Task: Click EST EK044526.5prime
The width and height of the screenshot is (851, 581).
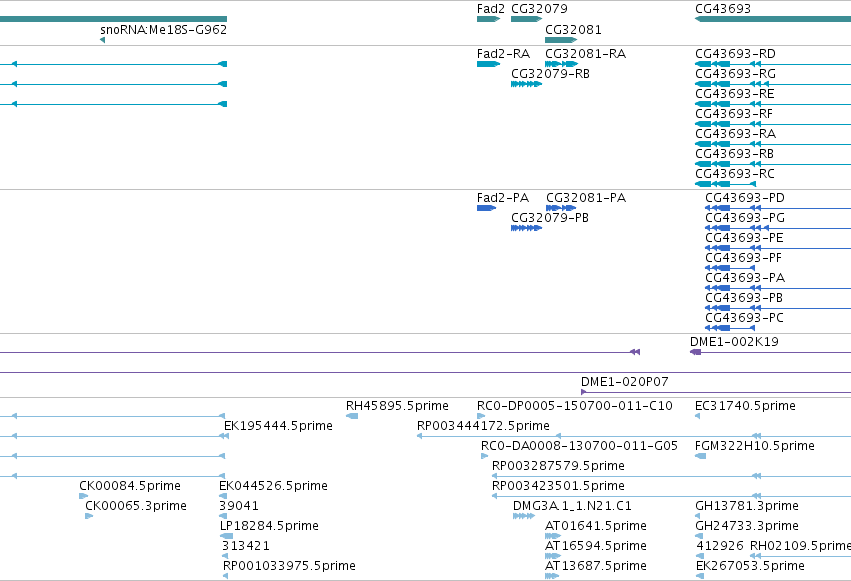Action: (x=223, y=496)
